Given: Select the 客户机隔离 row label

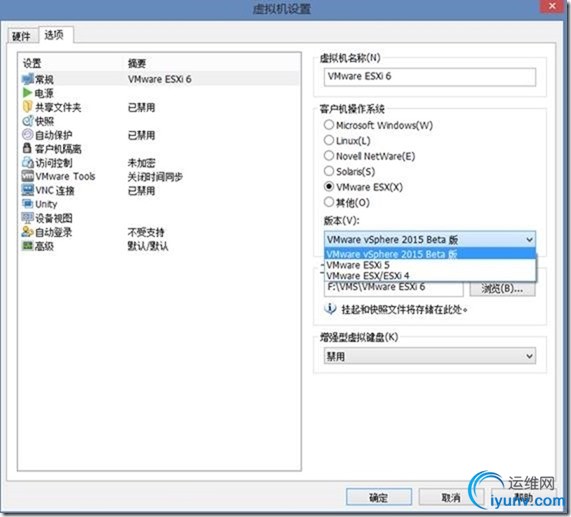Looking at the screenshot, I should (58, 149).
